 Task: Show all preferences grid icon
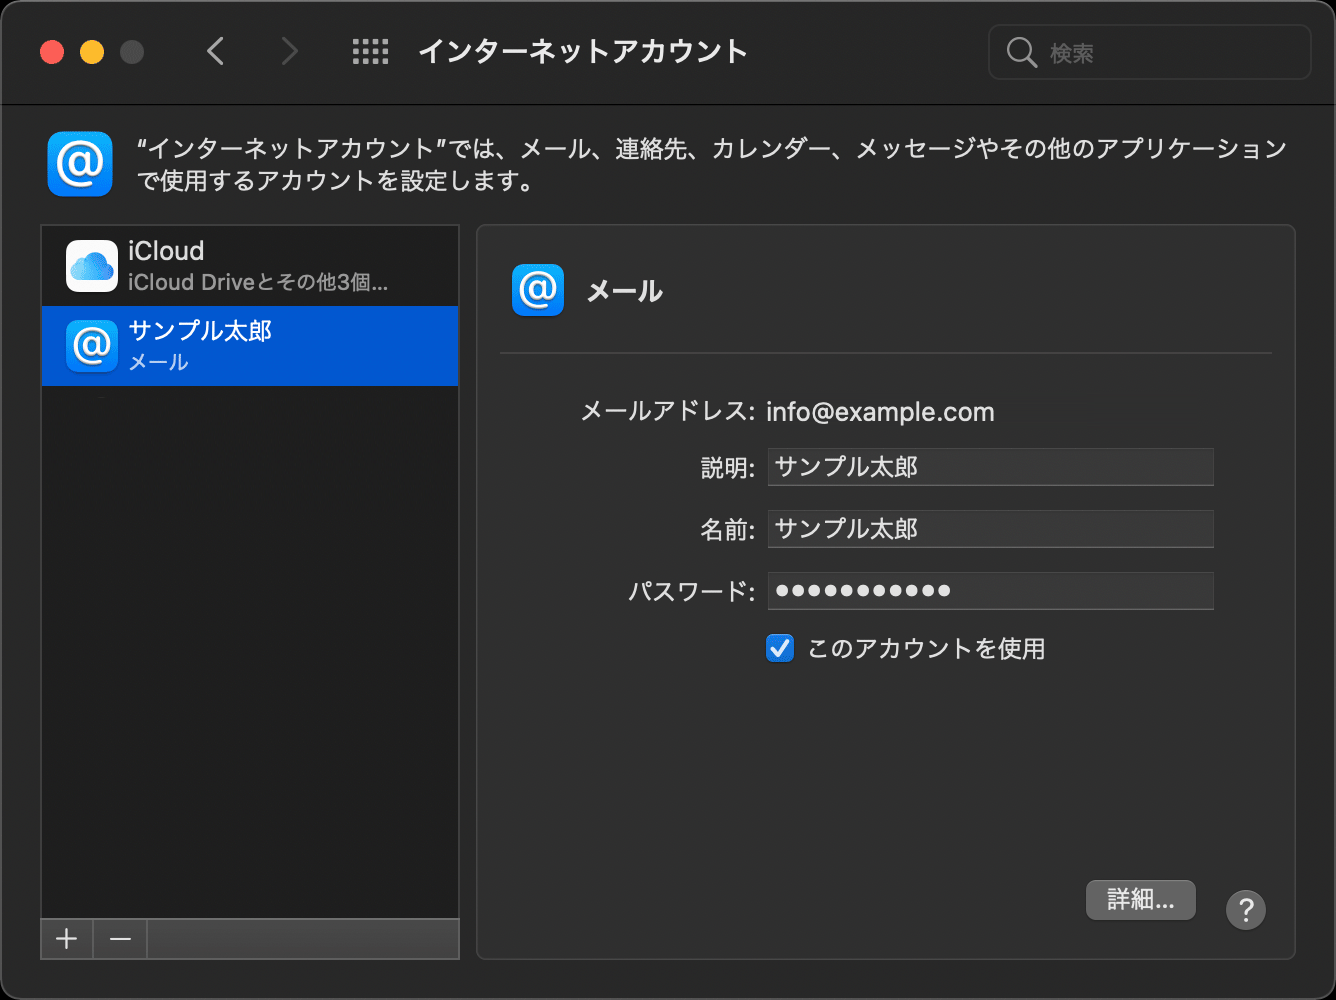pos(370,52)
